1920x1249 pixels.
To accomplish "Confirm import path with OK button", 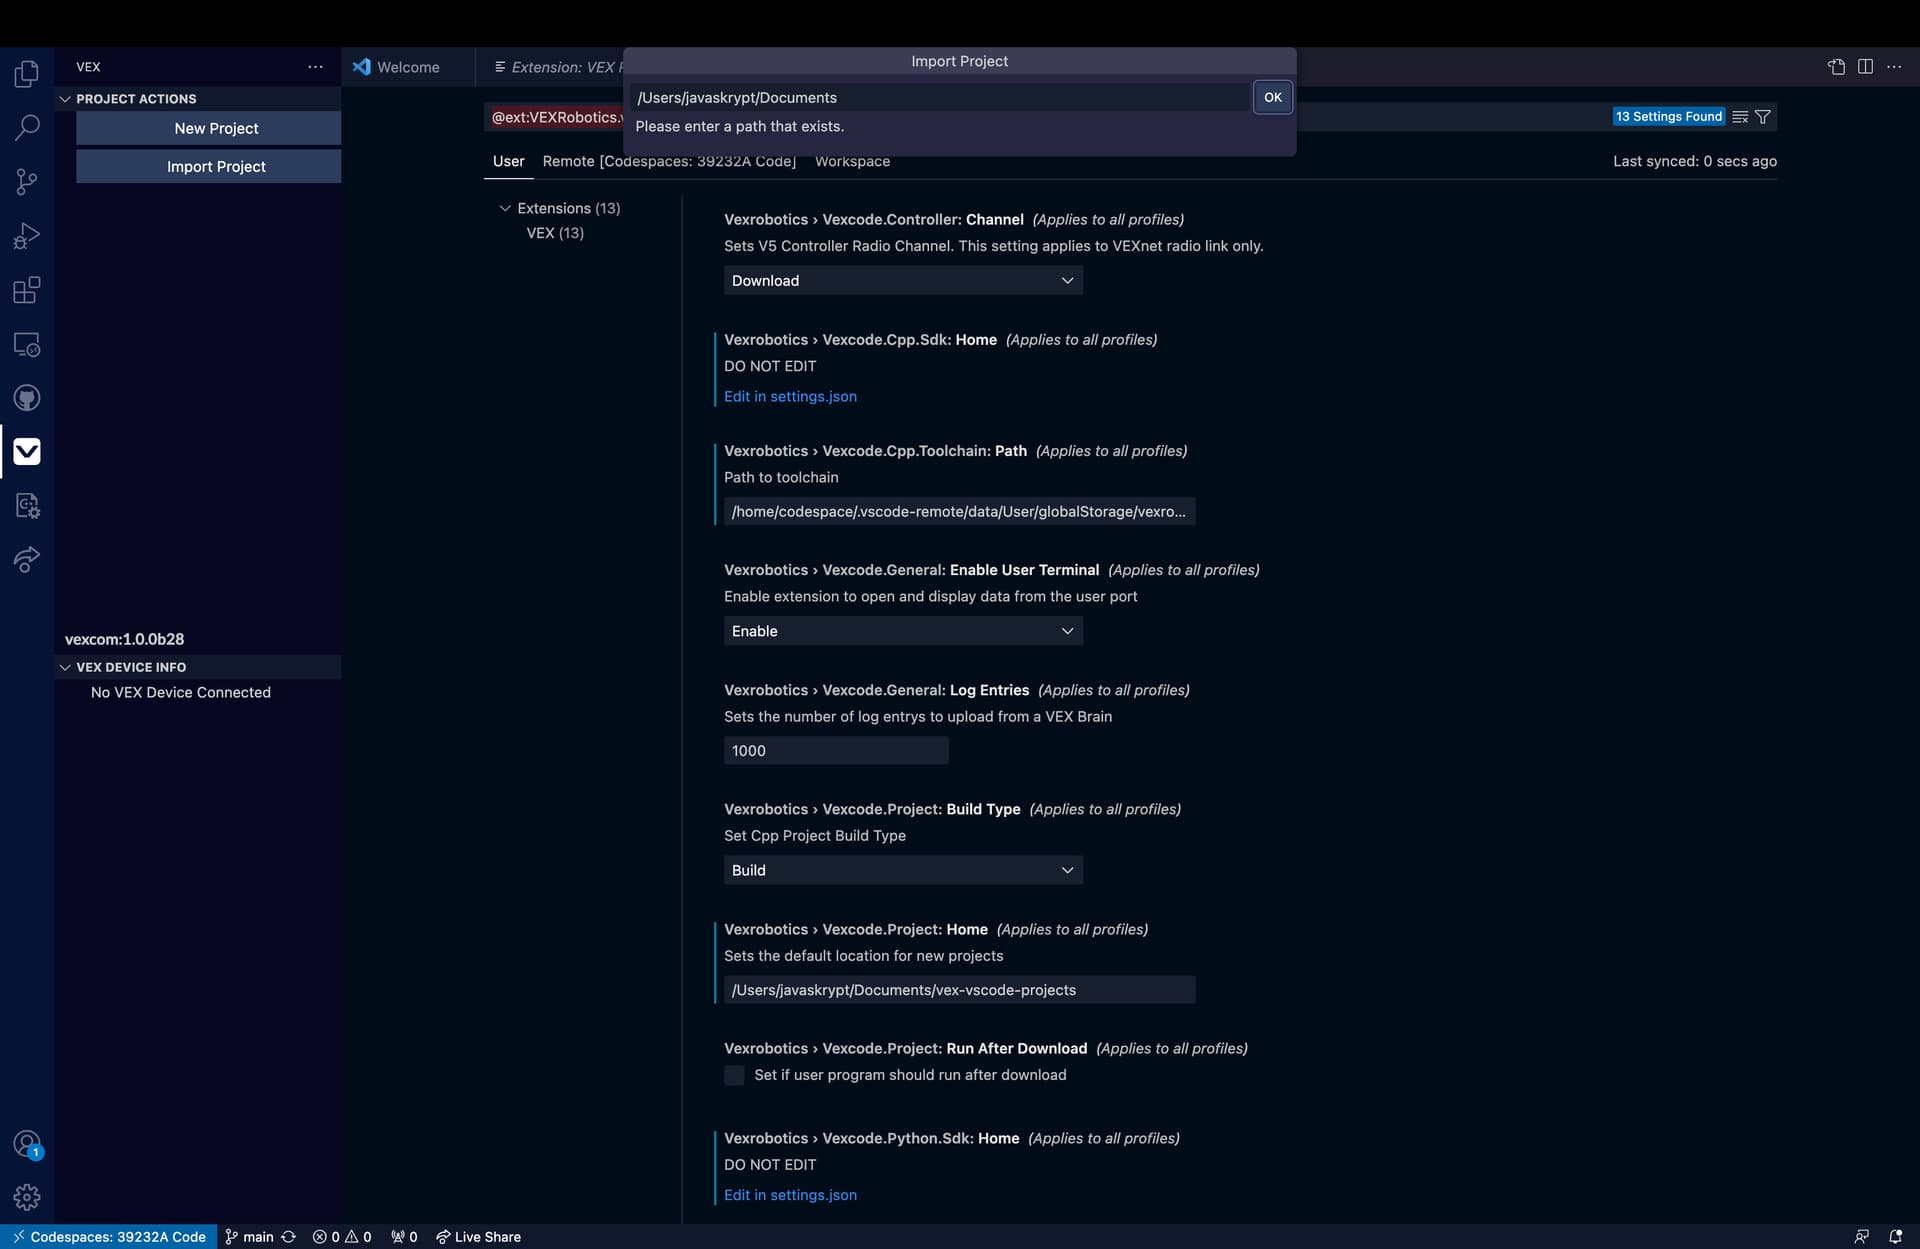I will 1272,97.
